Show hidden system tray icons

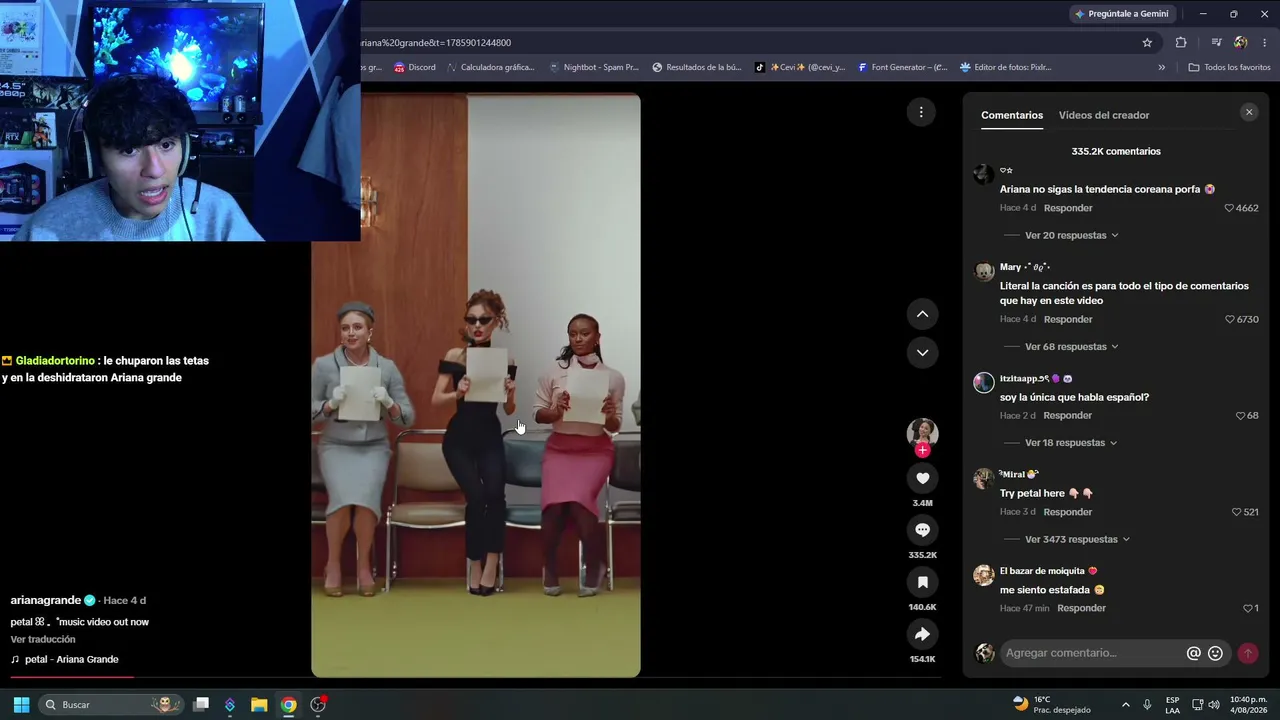pyautogui.click(x=1125, y=705)
